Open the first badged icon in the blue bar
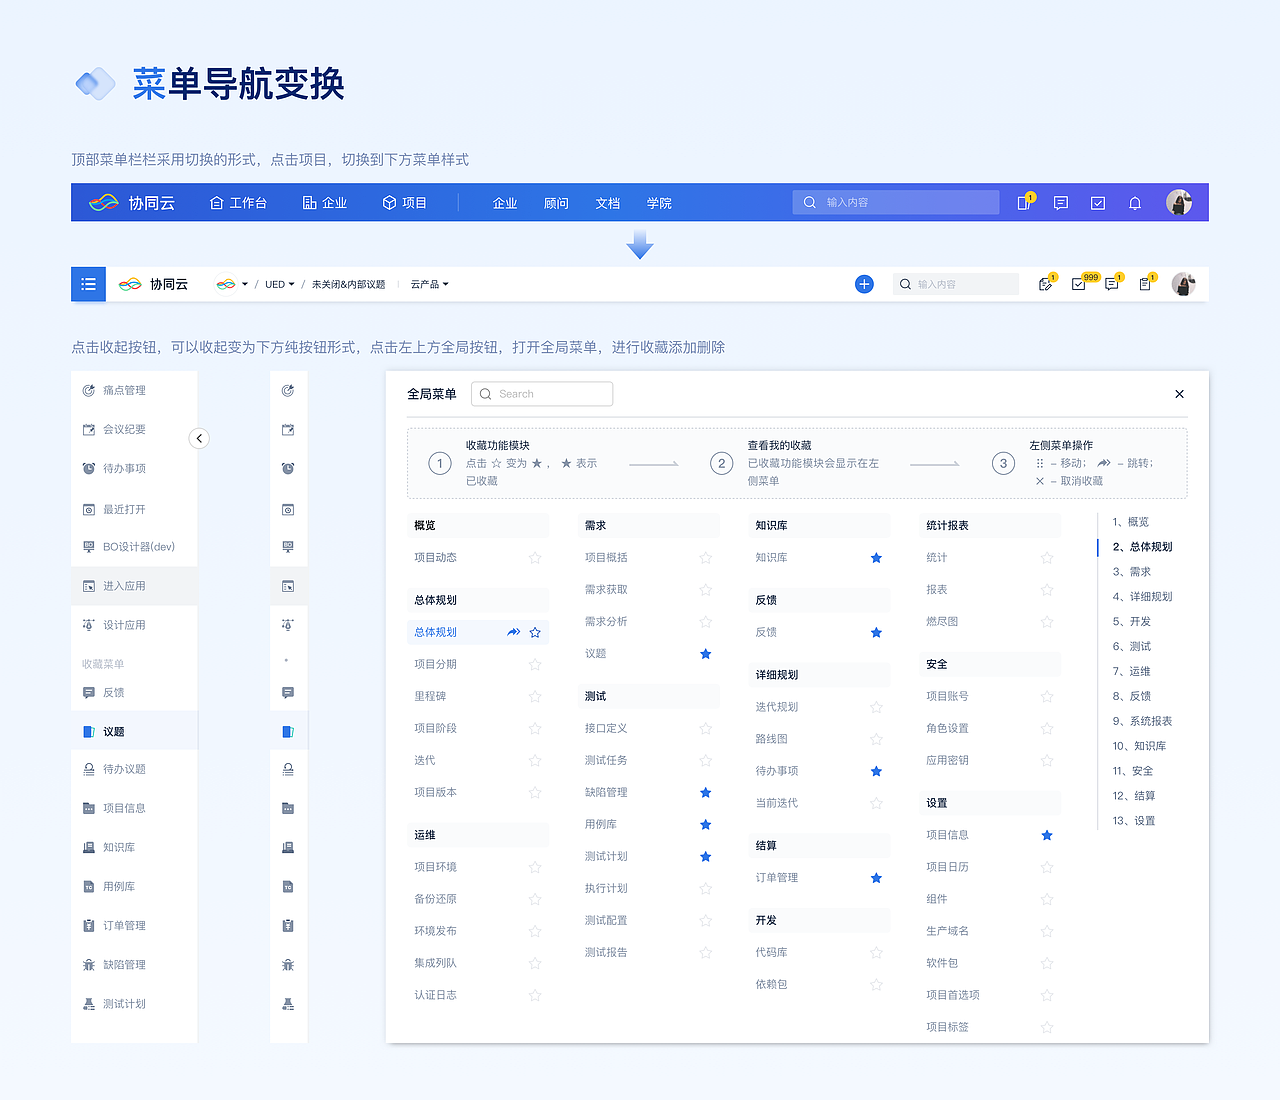The height and width of the screenshot is (1100, 1280). (1025, 202)
